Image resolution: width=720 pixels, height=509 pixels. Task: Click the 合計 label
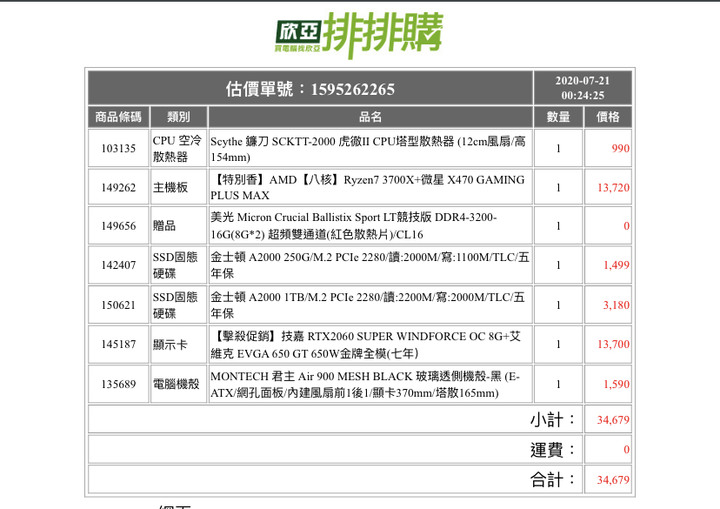tap(553, 480)
